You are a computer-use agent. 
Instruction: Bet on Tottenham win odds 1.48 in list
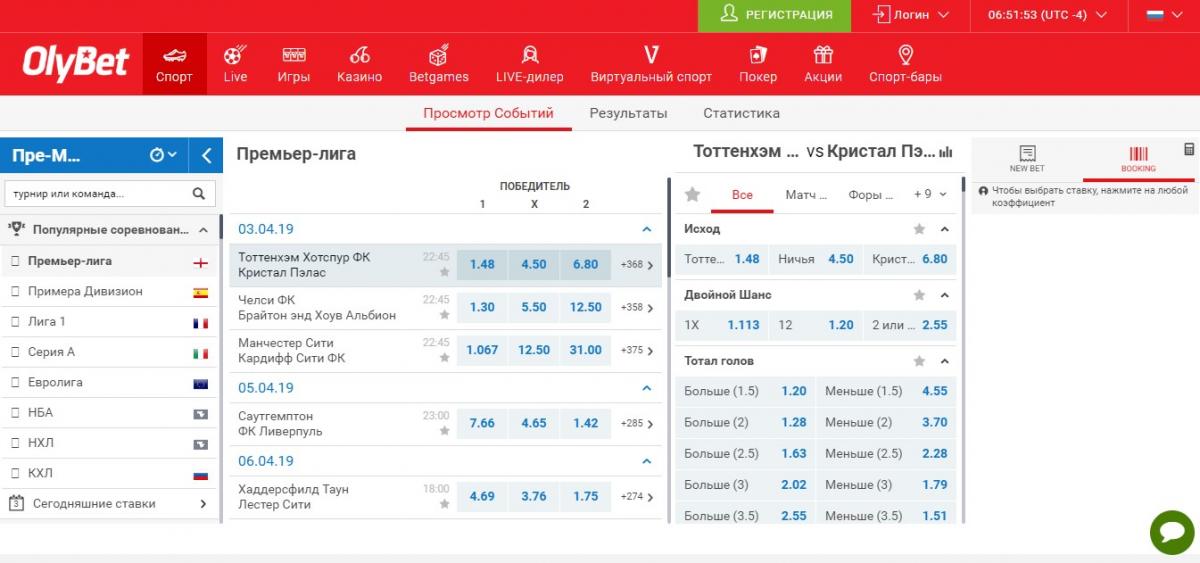482,265
